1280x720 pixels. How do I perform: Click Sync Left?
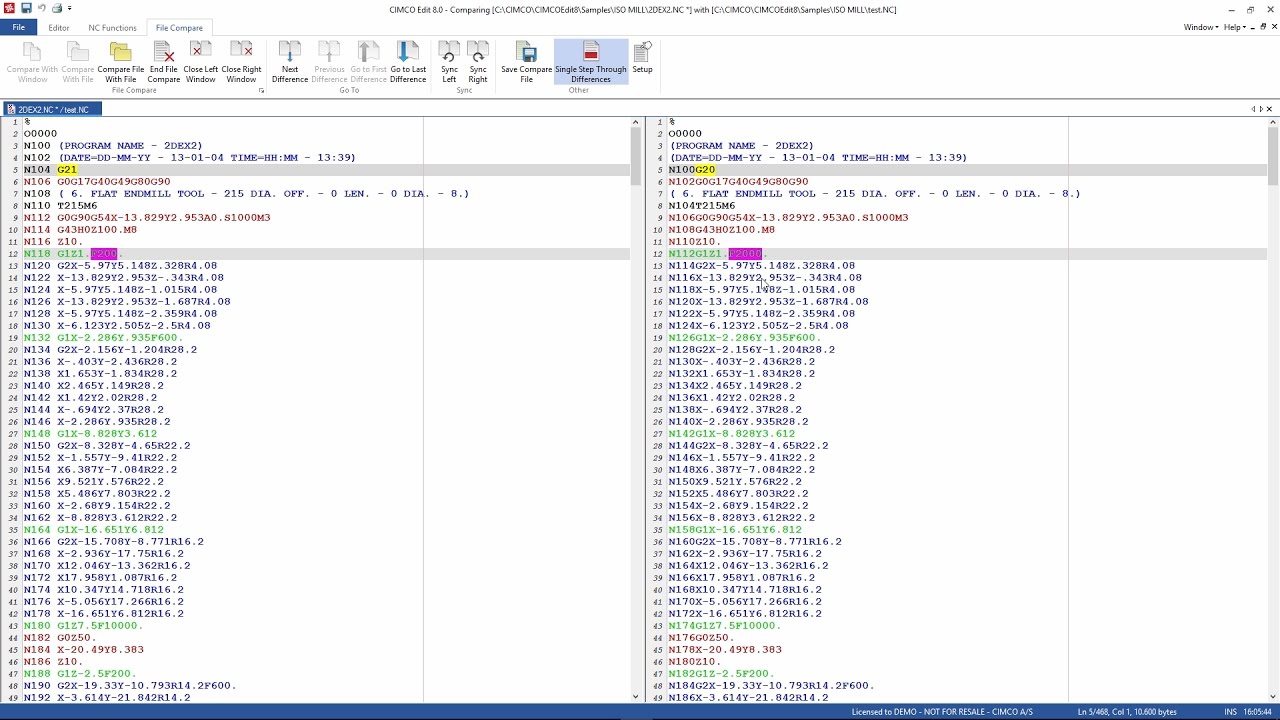[449, 62]
